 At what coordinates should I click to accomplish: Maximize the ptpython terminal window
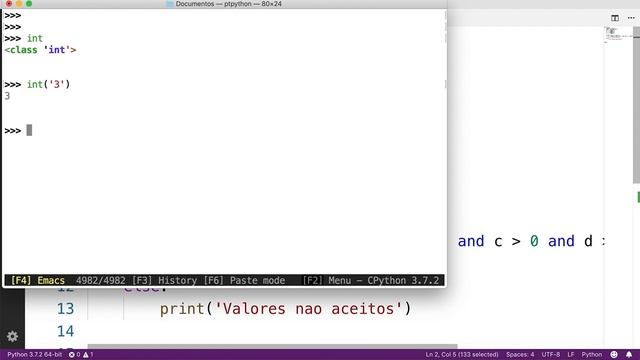(29, 3)
